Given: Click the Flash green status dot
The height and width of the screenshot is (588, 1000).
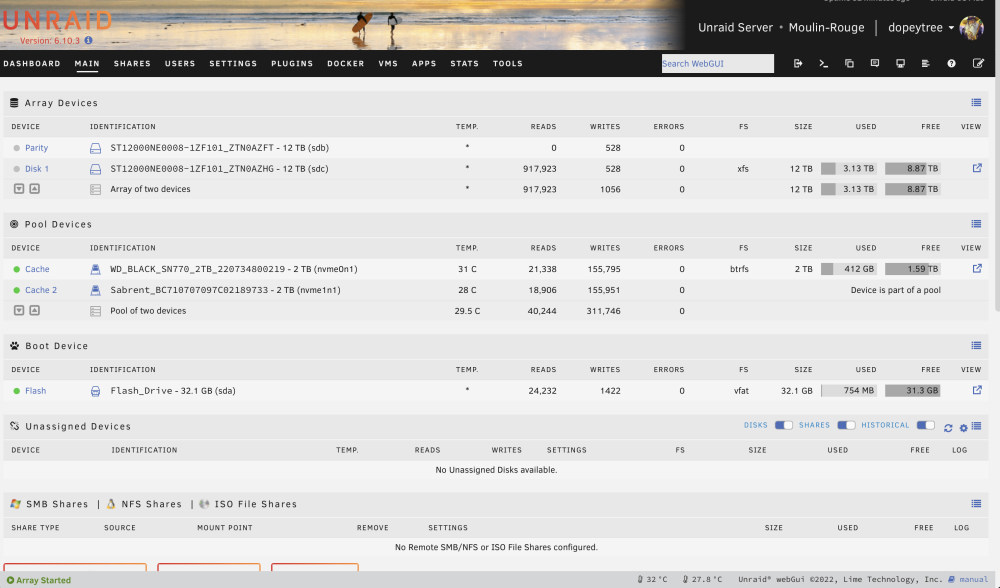Looking at the screenshot, I should pyautogui.click(x=17, y=391).
